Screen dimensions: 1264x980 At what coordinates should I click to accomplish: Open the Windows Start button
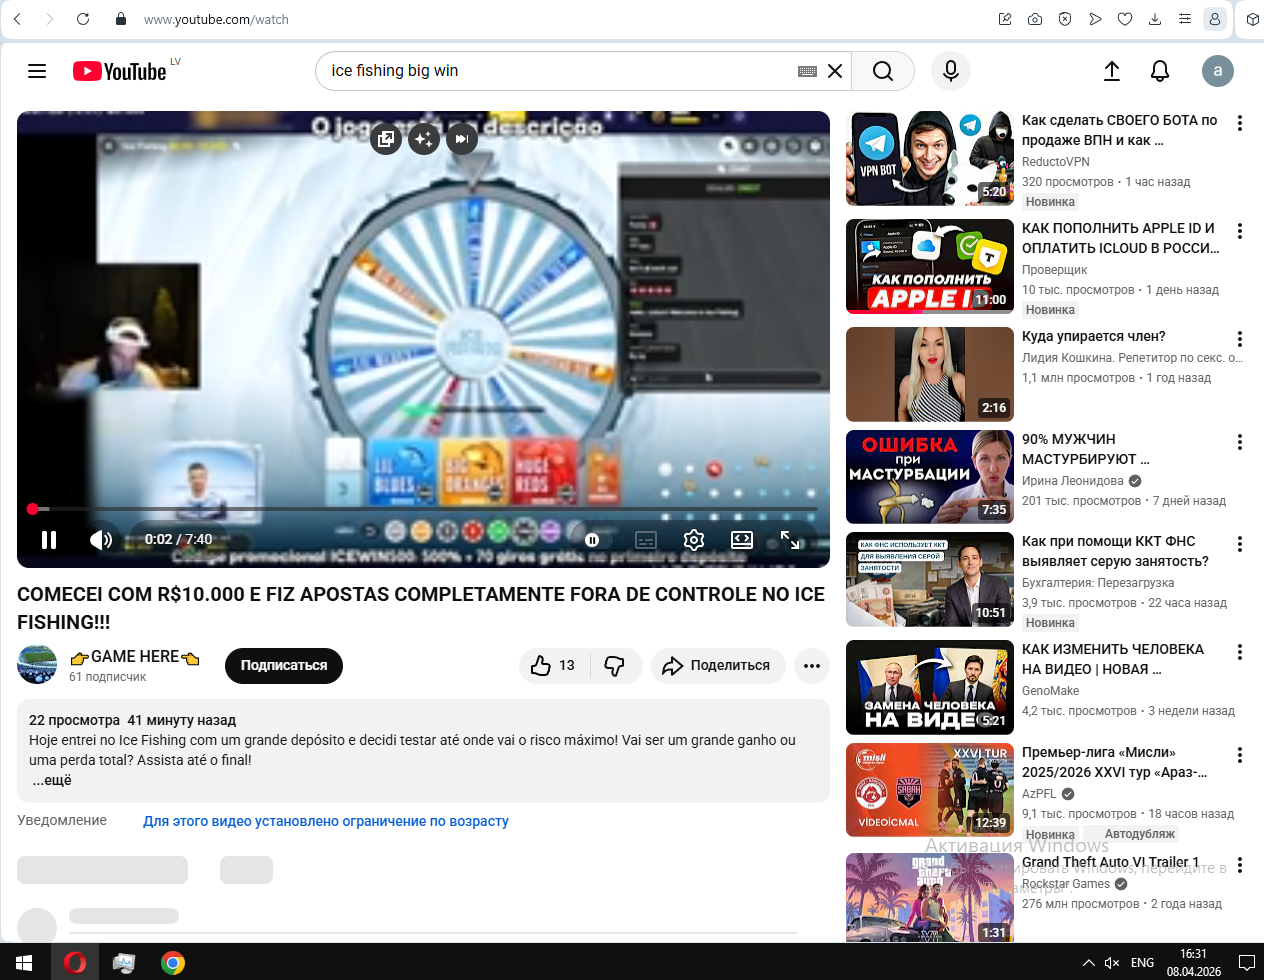(24, 963)
